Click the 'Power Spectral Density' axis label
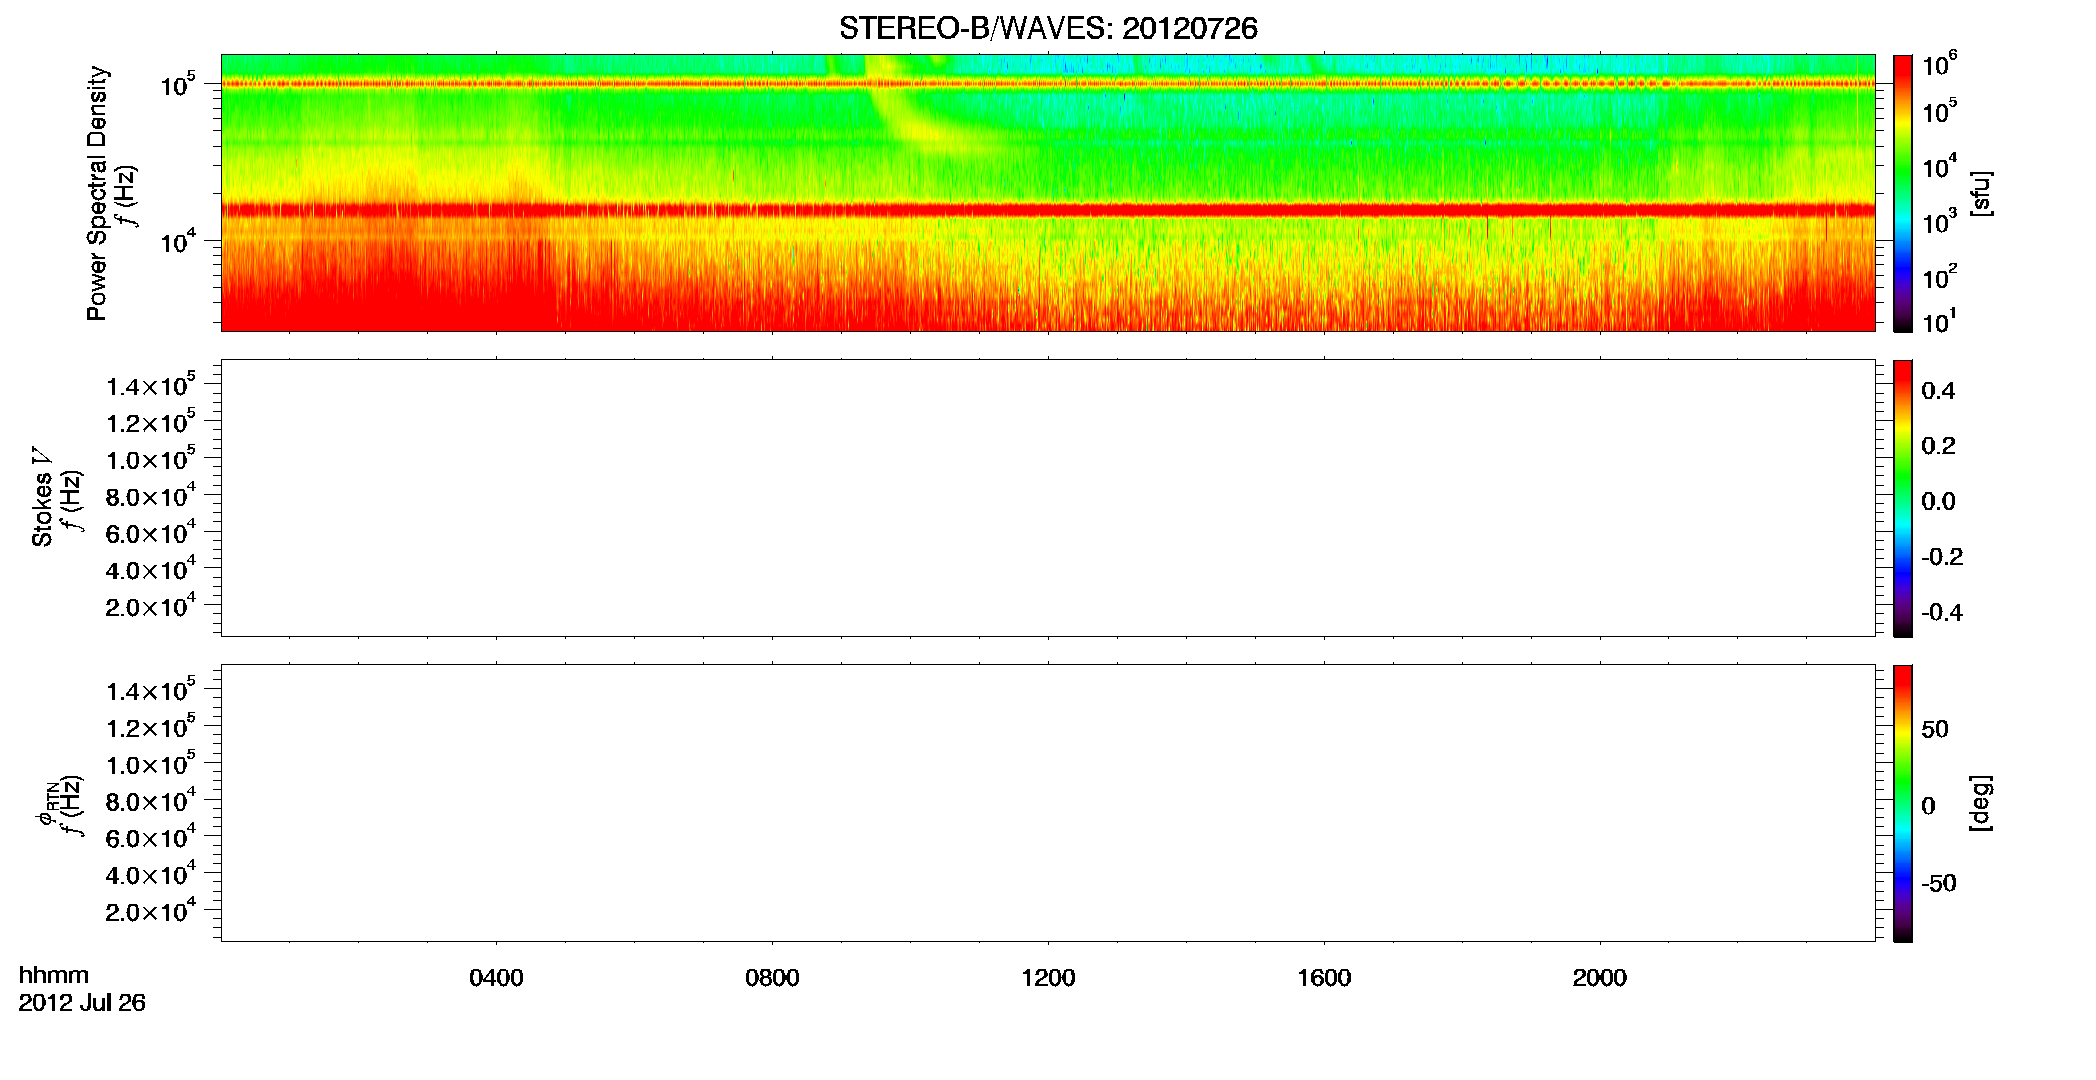2096x1080 pixels. 97,193
